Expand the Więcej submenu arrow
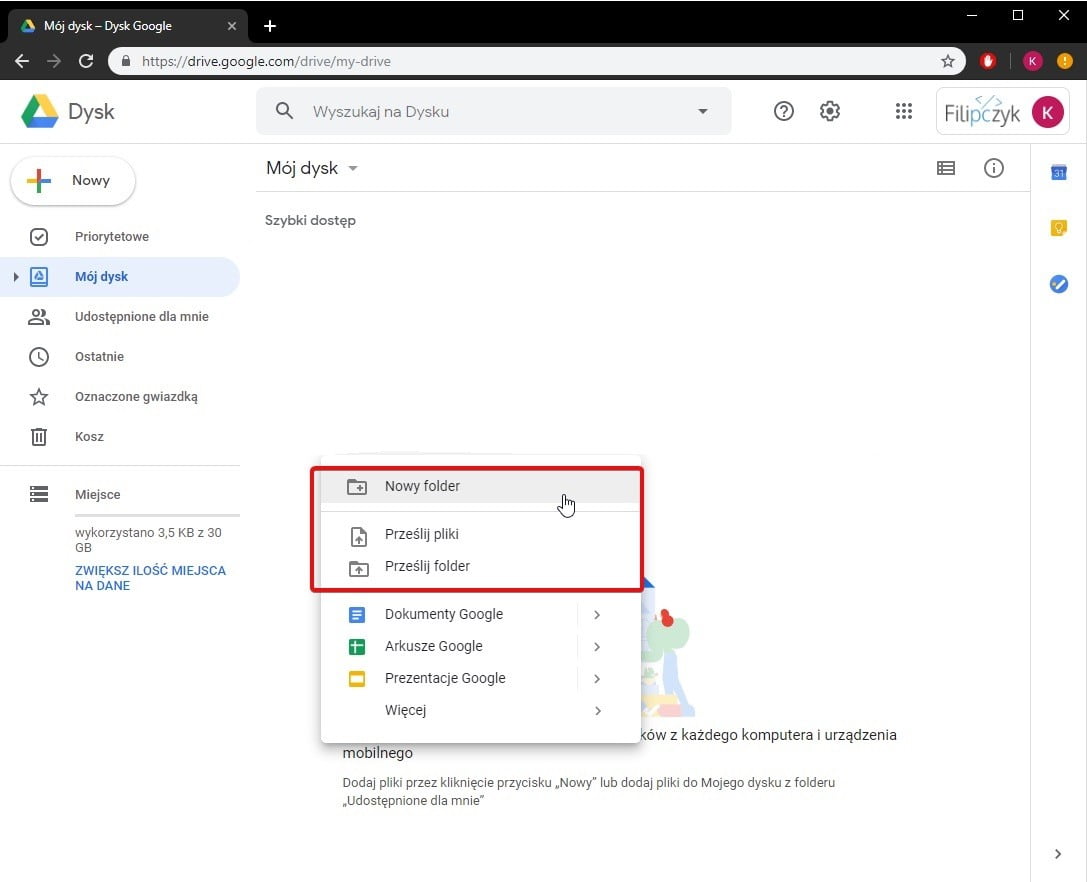The height and width of the screenshot is (882, 1087). click(597, 711)
